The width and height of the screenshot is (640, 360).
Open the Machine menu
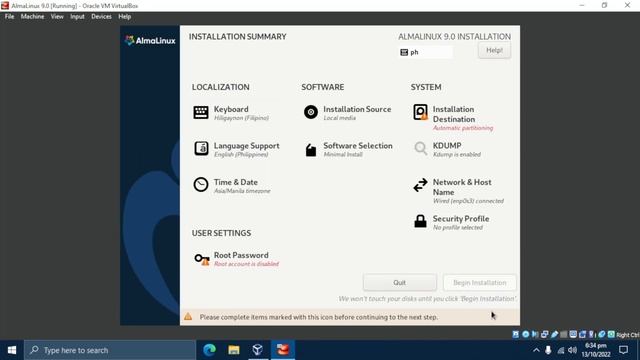coord(32,17)
